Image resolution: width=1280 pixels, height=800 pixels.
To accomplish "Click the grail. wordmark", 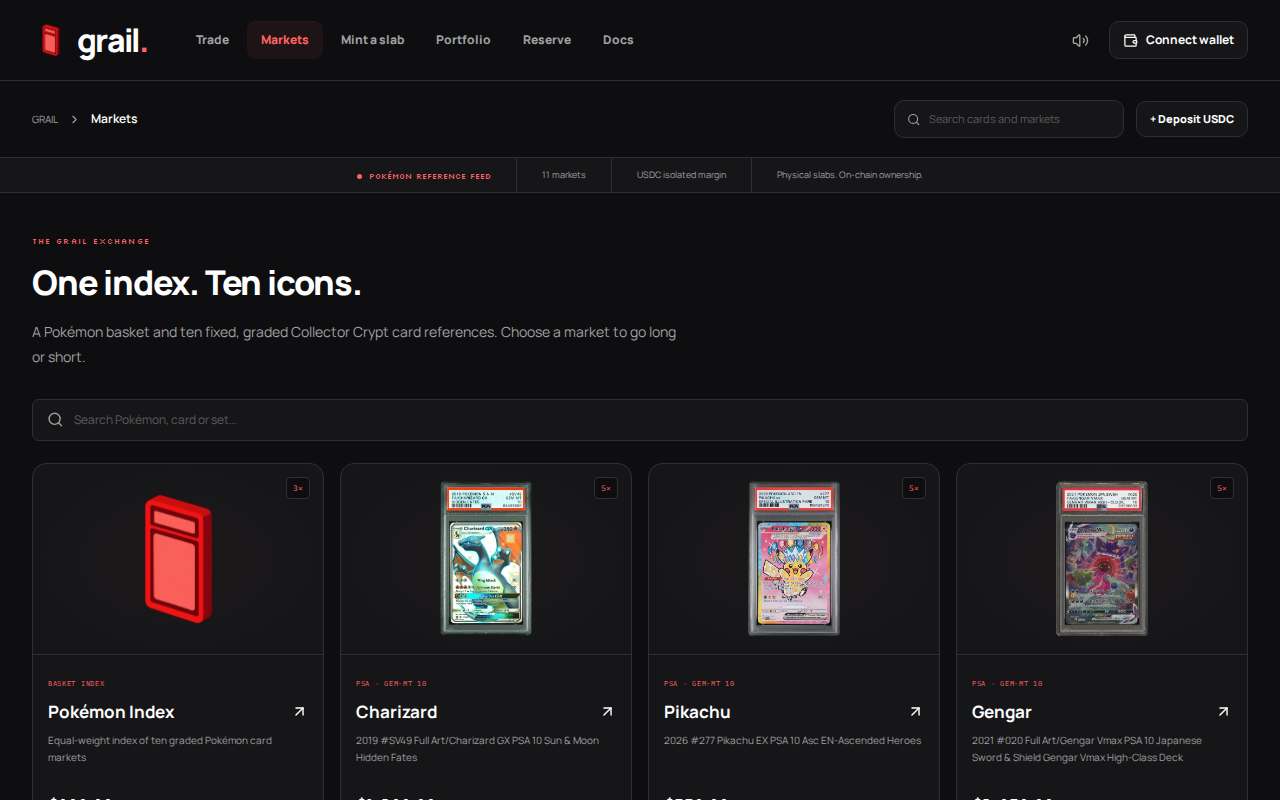I will (x=113, y=41).
